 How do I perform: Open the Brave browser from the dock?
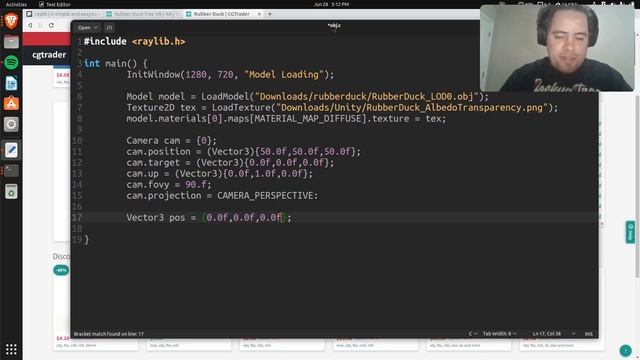click(x=11, y=21)
